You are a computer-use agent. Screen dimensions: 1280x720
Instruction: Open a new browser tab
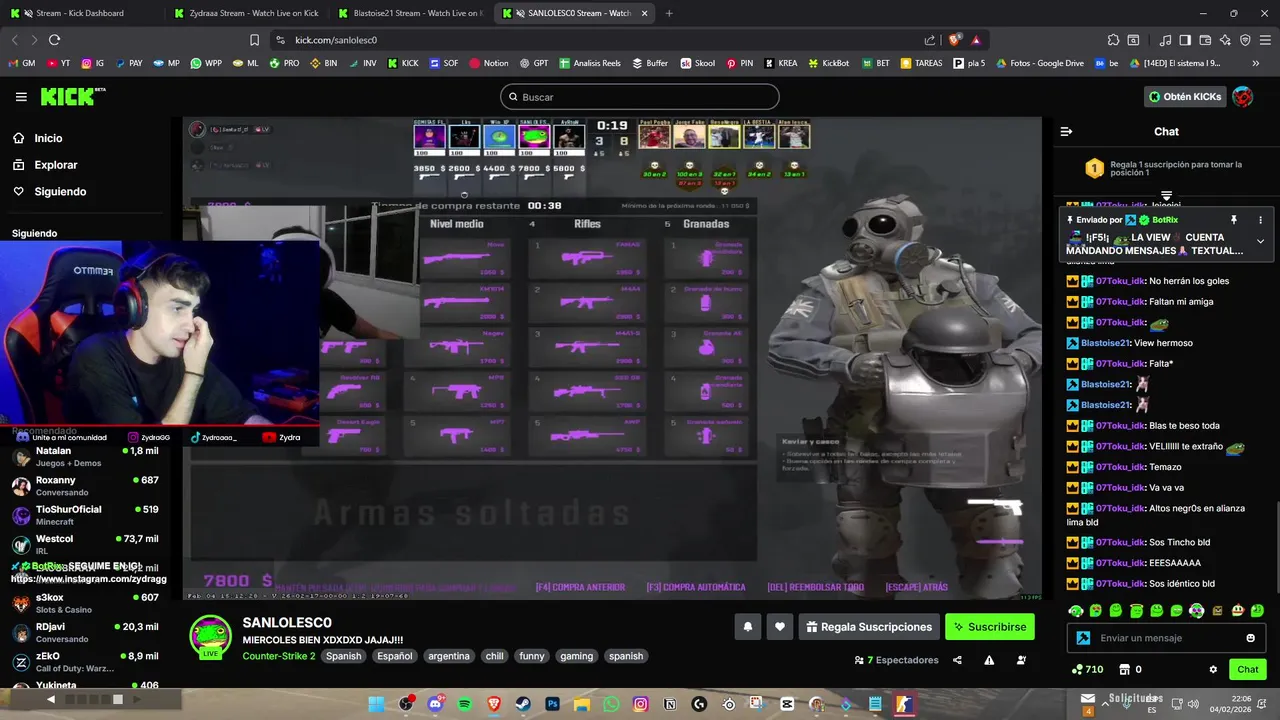pos(669,13)
